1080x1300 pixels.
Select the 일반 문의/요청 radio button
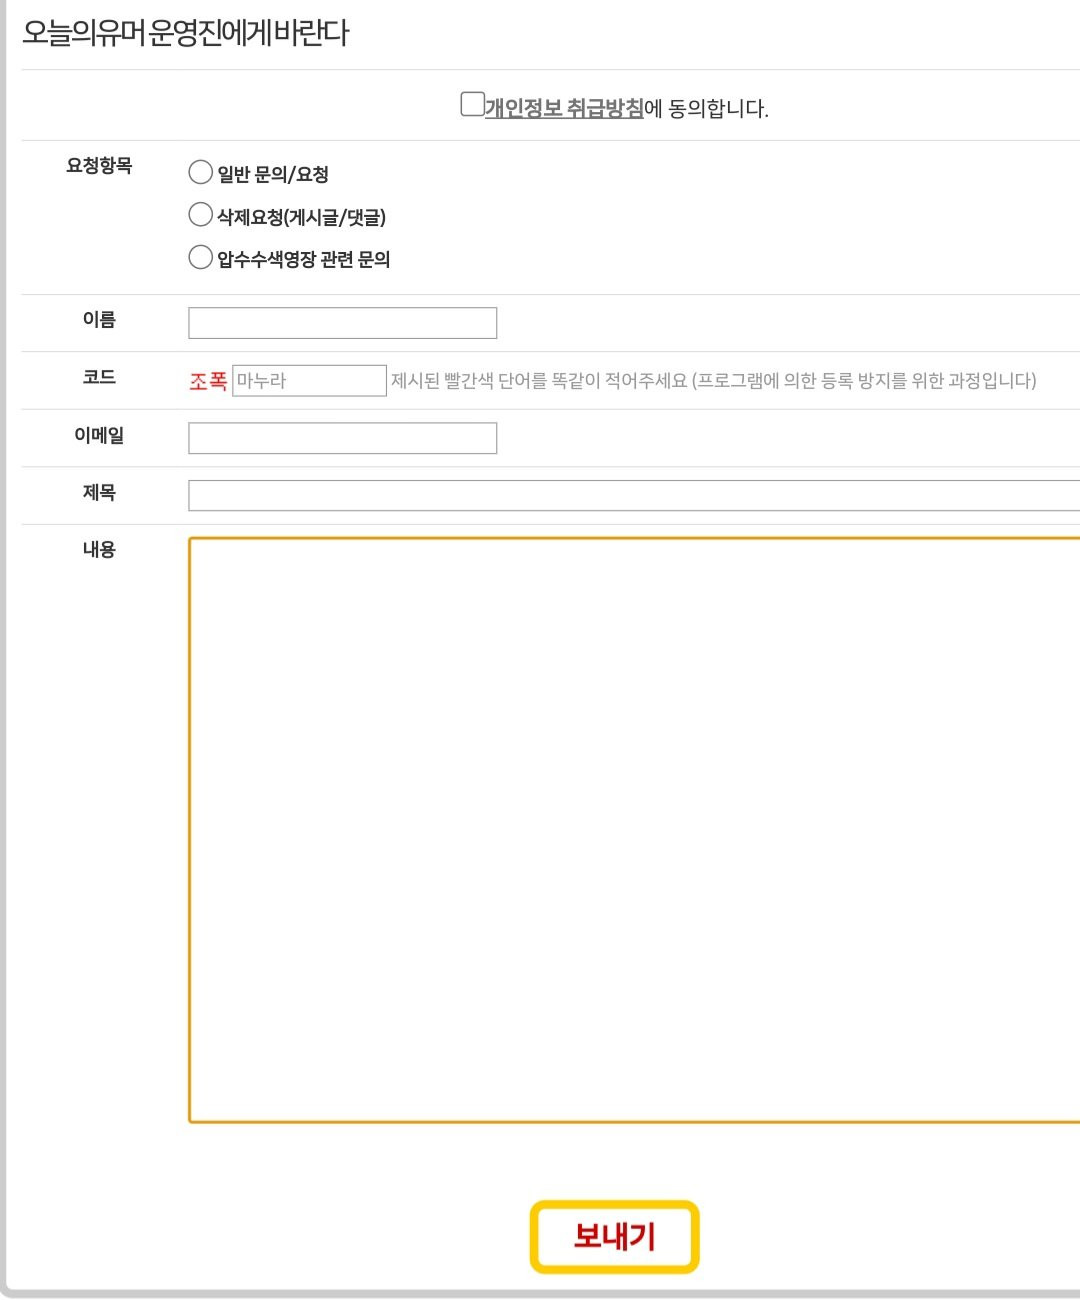pos(201,173)
